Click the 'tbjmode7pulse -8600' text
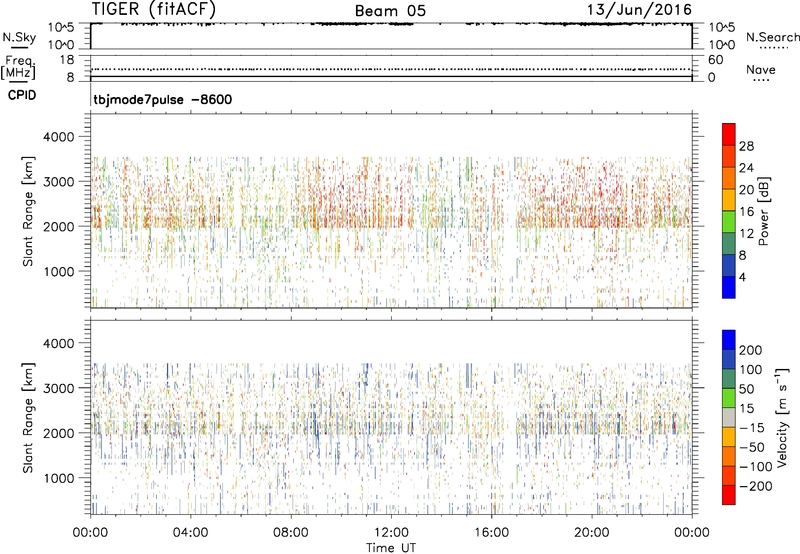Viewport: 800px width, 554px height. point(163,99)
